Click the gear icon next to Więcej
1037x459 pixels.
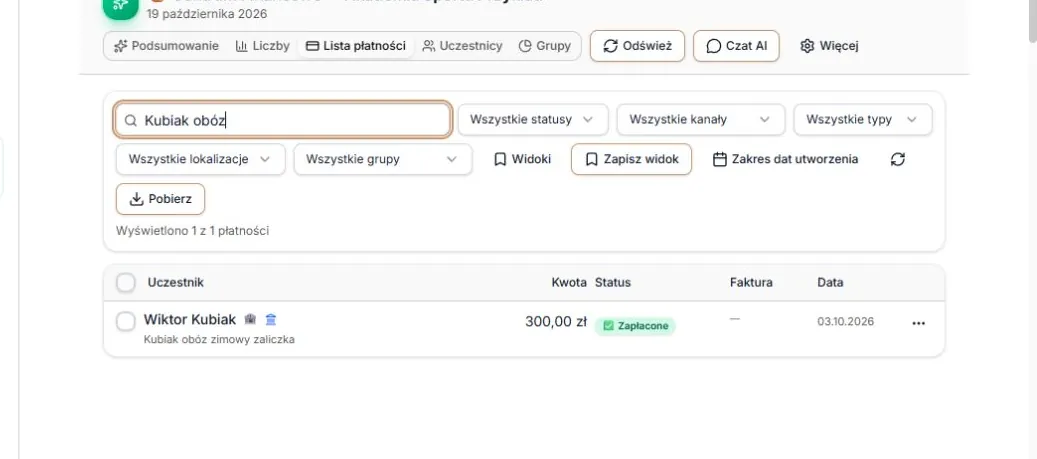(807, 46)
